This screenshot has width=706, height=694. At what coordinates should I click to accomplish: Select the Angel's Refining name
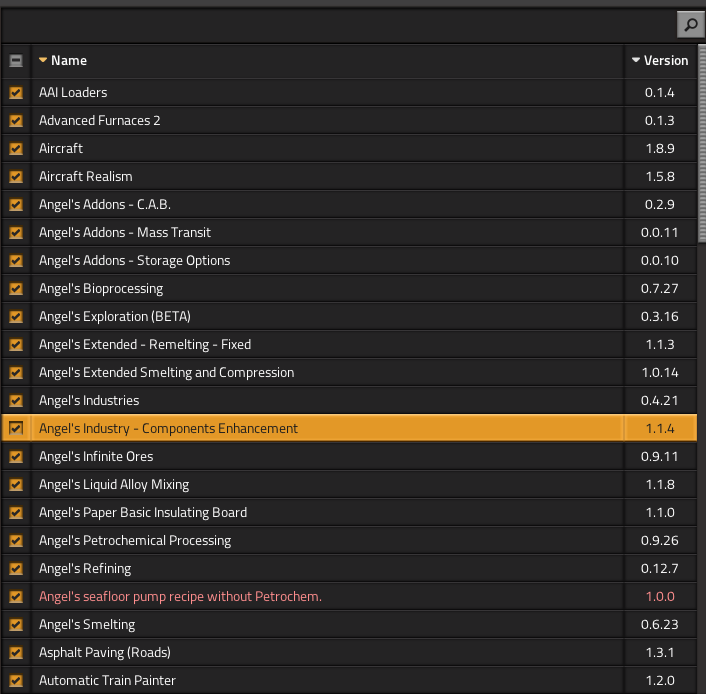click(85, 568)
